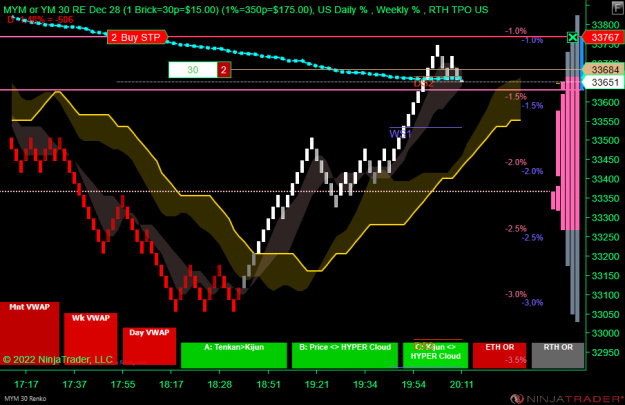625x405 pixels.
Task: Click the 18:28 time axis label
Action: click(x=220, y=385)
